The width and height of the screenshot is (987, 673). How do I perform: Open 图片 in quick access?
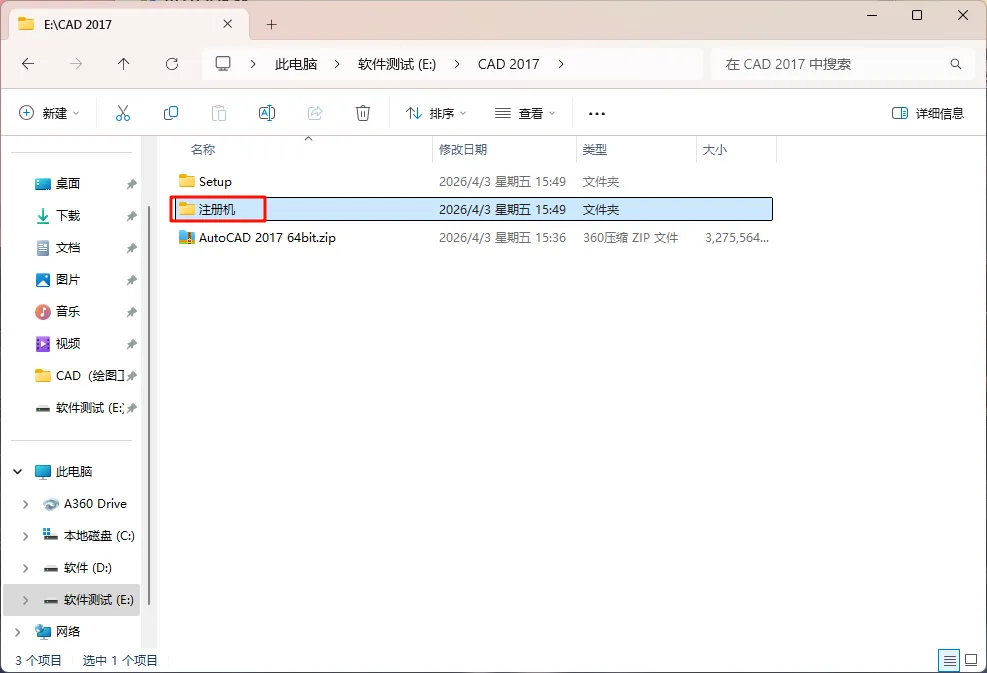pos(67,280)
